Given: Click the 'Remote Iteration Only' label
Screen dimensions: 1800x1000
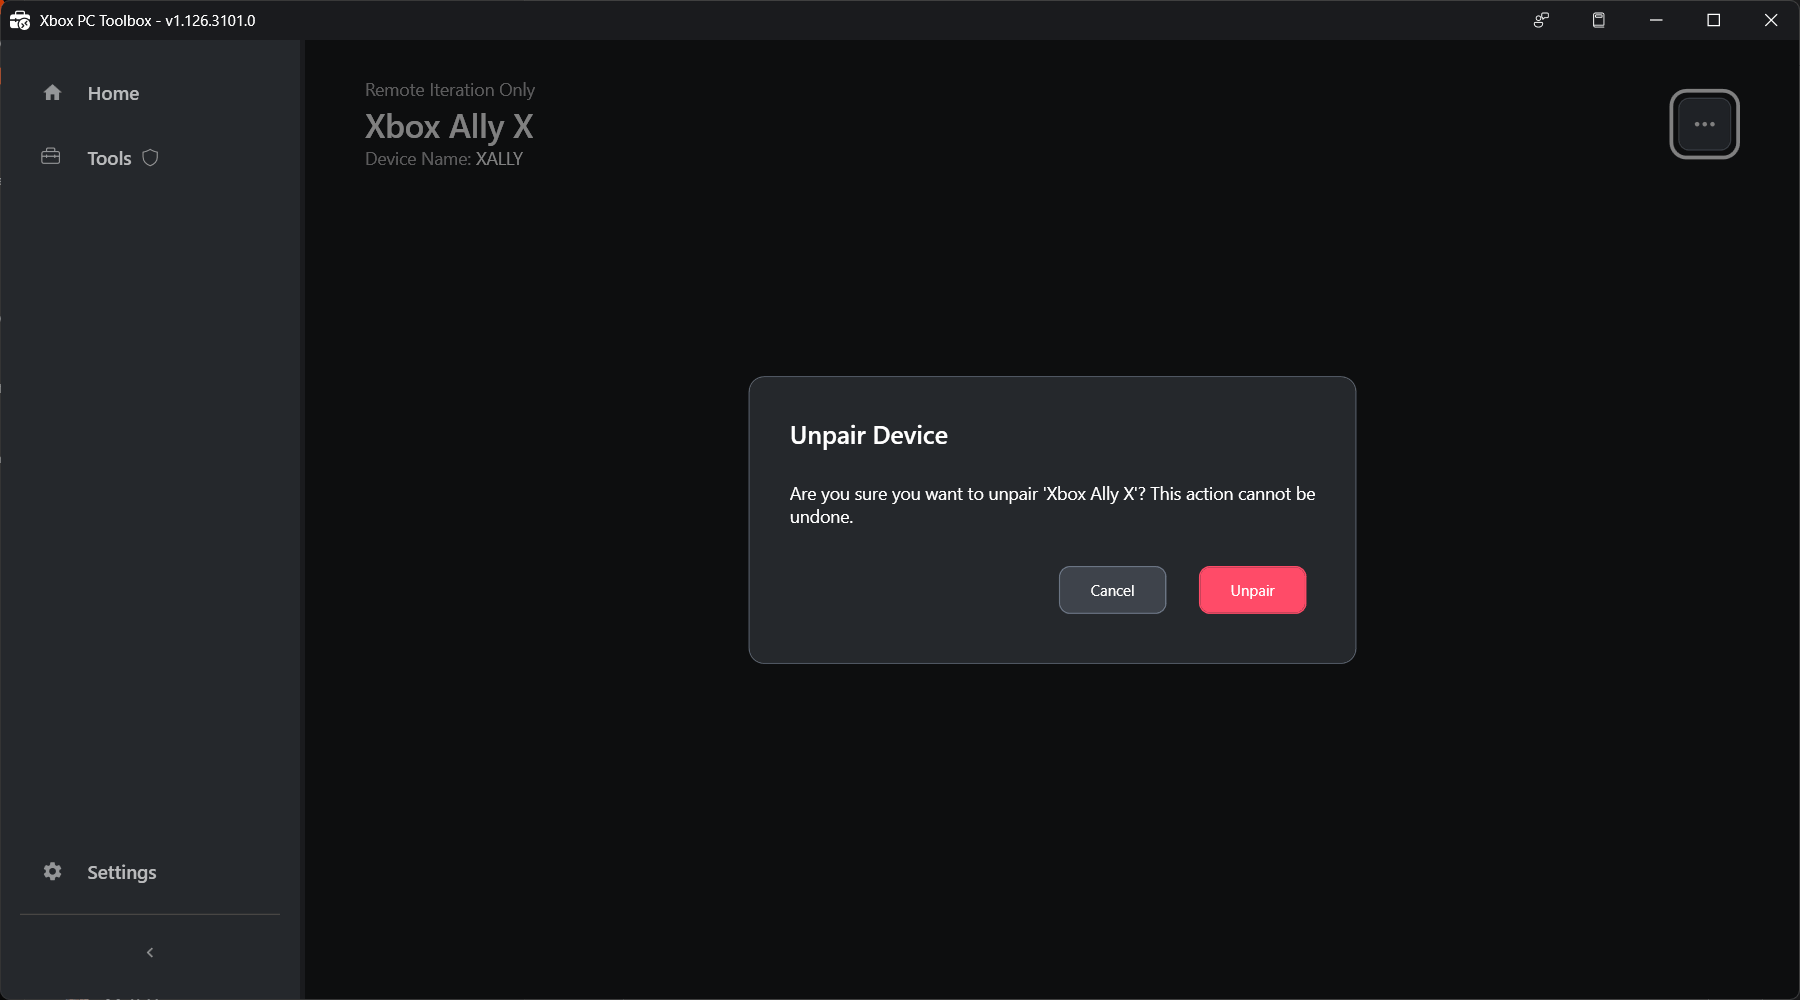Looking at the screenshot, I should tap(450, 90).
